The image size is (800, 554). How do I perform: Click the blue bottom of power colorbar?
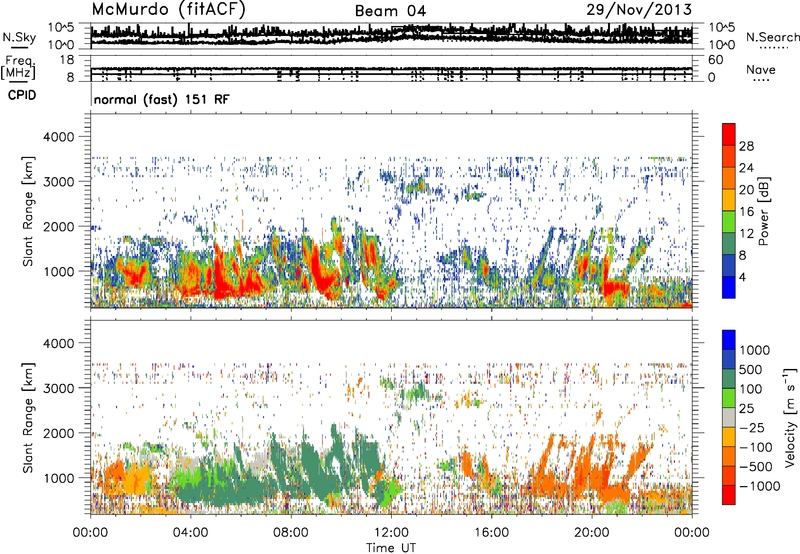pos(729,287)
